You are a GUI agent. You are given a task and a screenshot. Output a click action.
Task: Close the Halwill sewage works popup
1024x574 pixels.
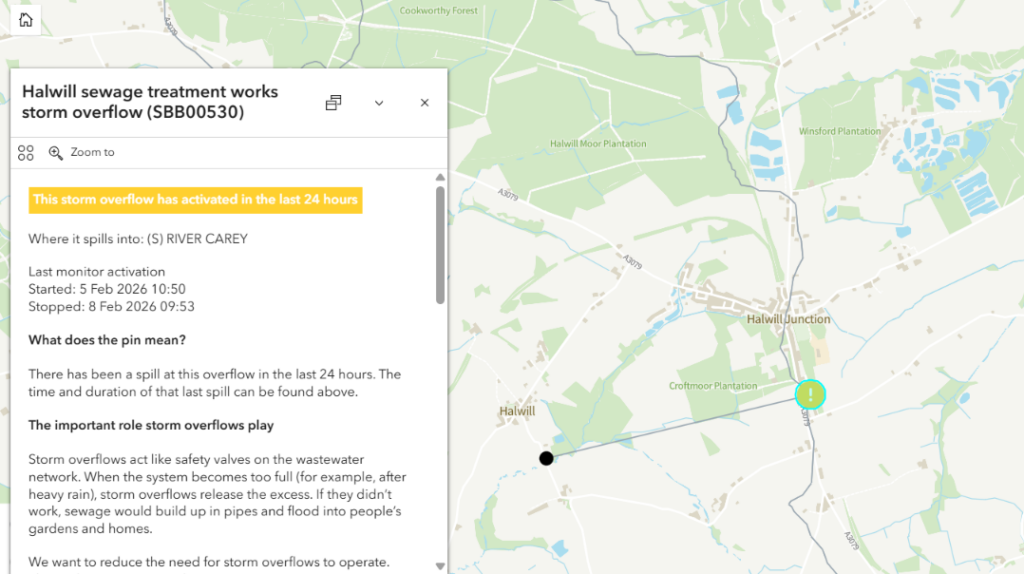click(424, 103)
